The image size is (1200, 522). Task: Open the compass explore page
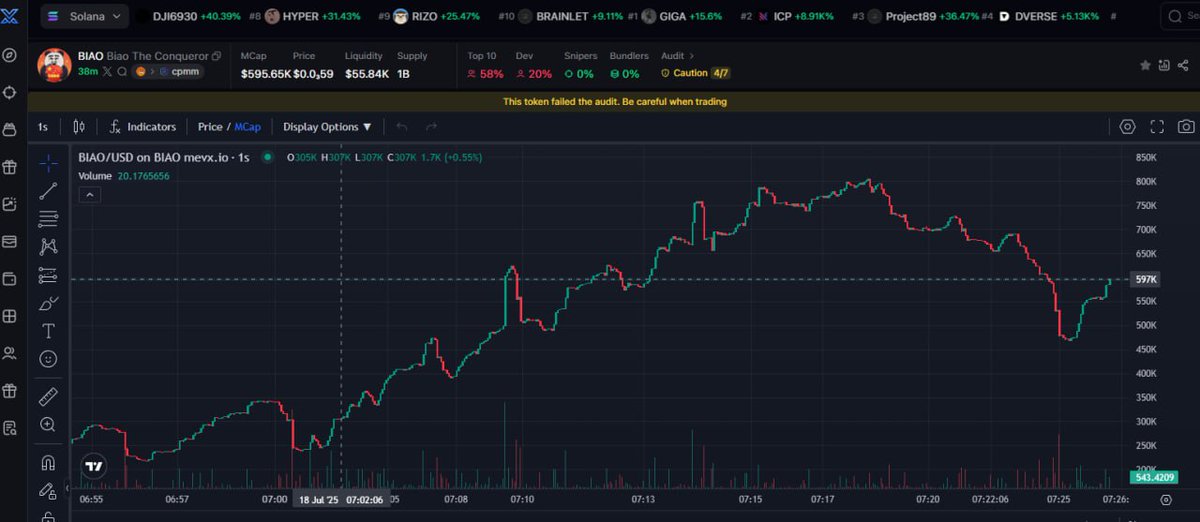(x=10, y=55)
